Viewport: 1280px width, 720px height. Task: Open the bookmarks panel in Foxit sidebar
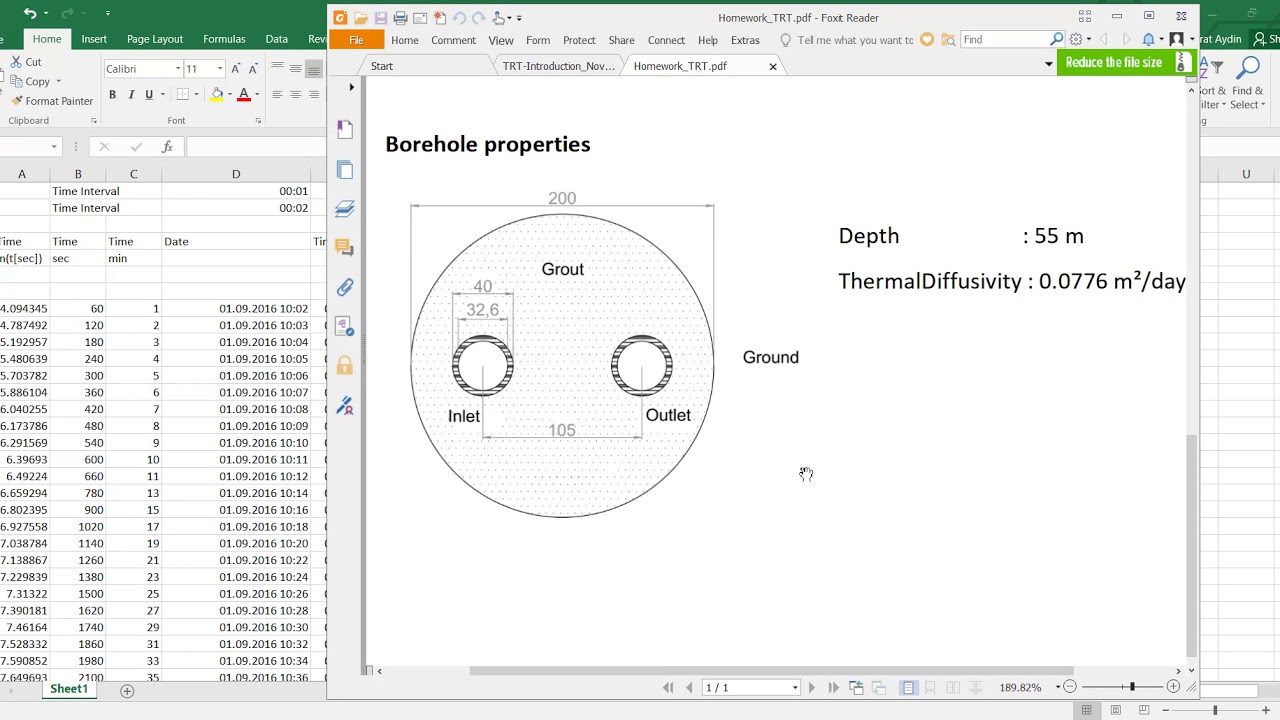pyautogui.click(x=345, y=129)
